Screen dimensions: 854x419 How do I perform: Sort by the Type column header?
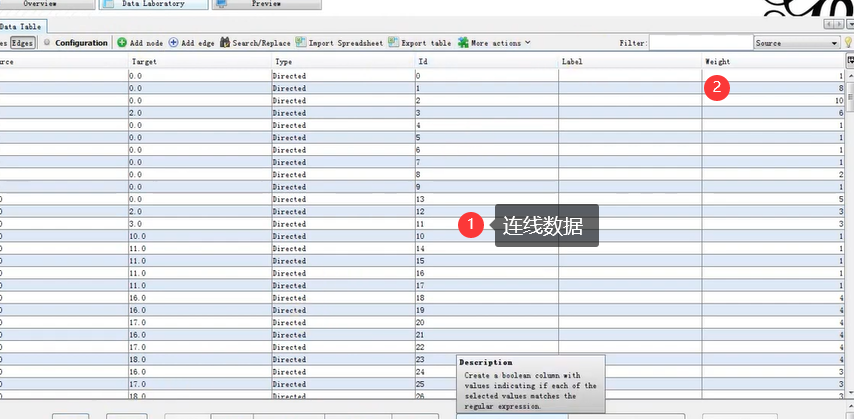(x=343, y=62)
